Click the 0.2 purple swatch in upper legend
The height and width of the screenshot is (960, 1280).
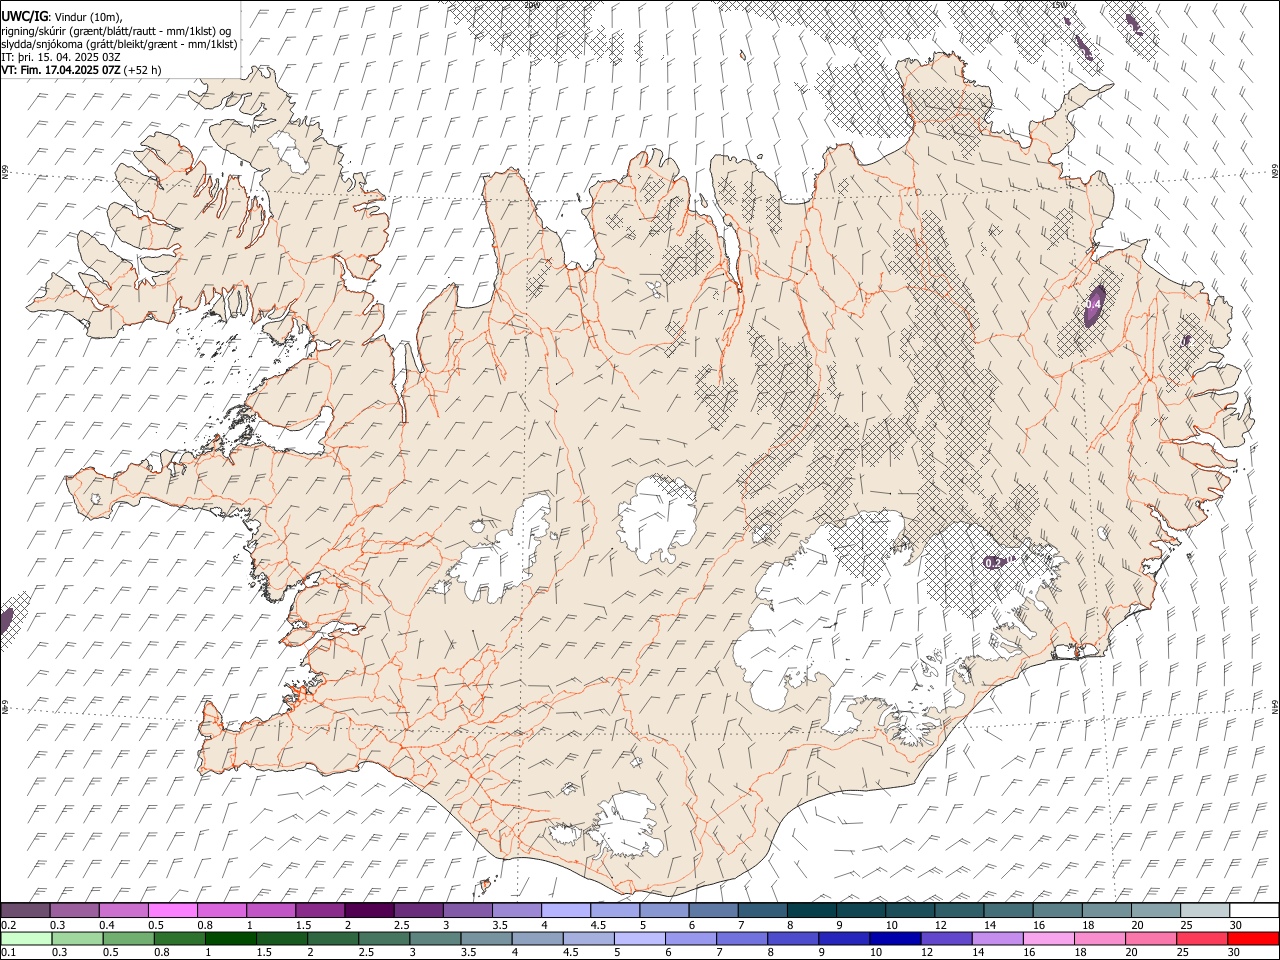(25, 910)
